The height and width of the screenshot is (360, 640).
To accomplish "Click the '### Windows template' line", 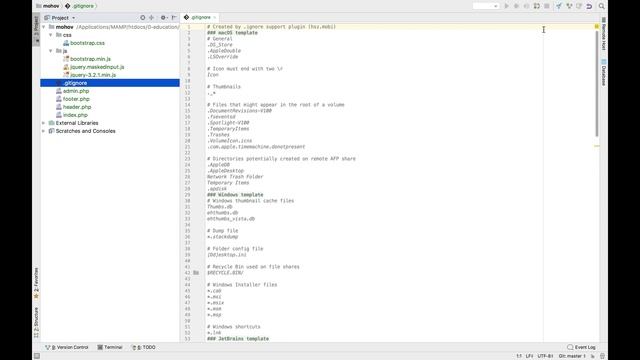I will tap(235, 195).
